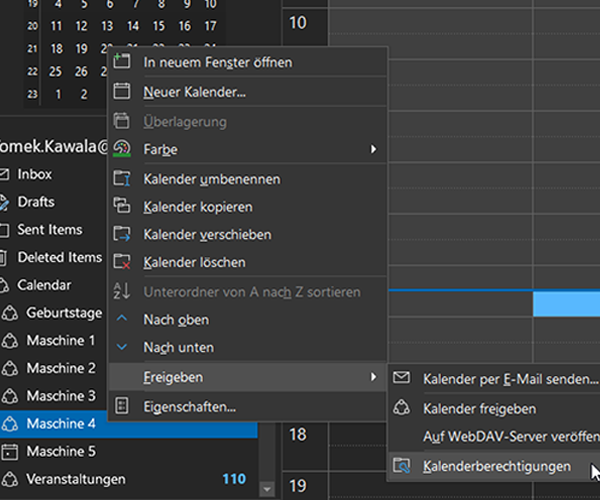Click the Kalender kopieren copy icon
The width and height of the screenshot is (600, 500).
(x=123, y=207)
